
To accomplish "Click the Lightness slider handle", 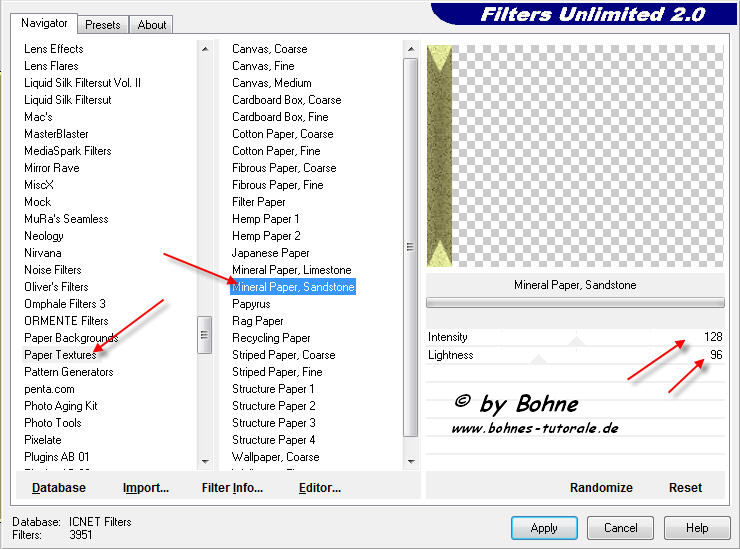I will coord(539,359).
